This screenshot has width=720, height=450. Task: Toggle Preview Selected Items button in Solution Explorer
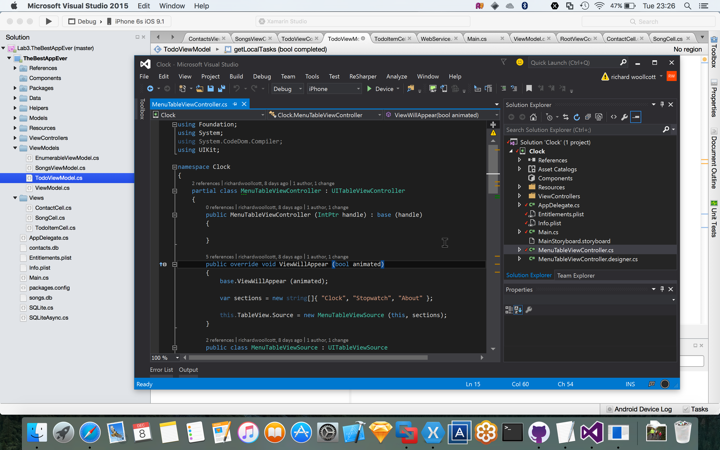[x=636, y=117]
